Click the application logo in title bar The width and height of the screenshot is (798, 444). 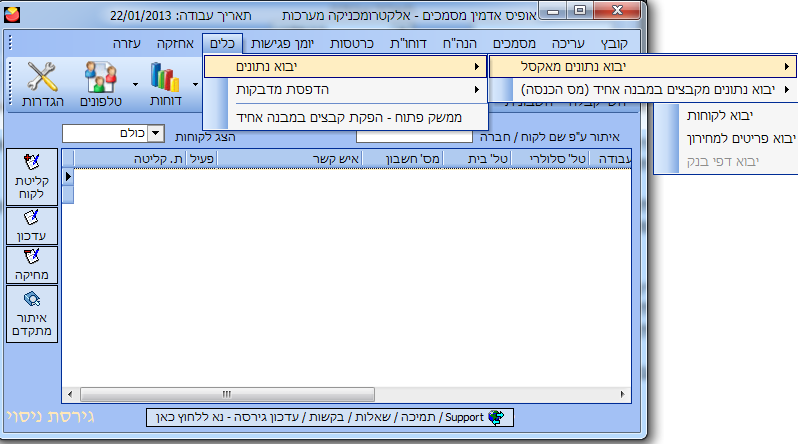(12, 15)
